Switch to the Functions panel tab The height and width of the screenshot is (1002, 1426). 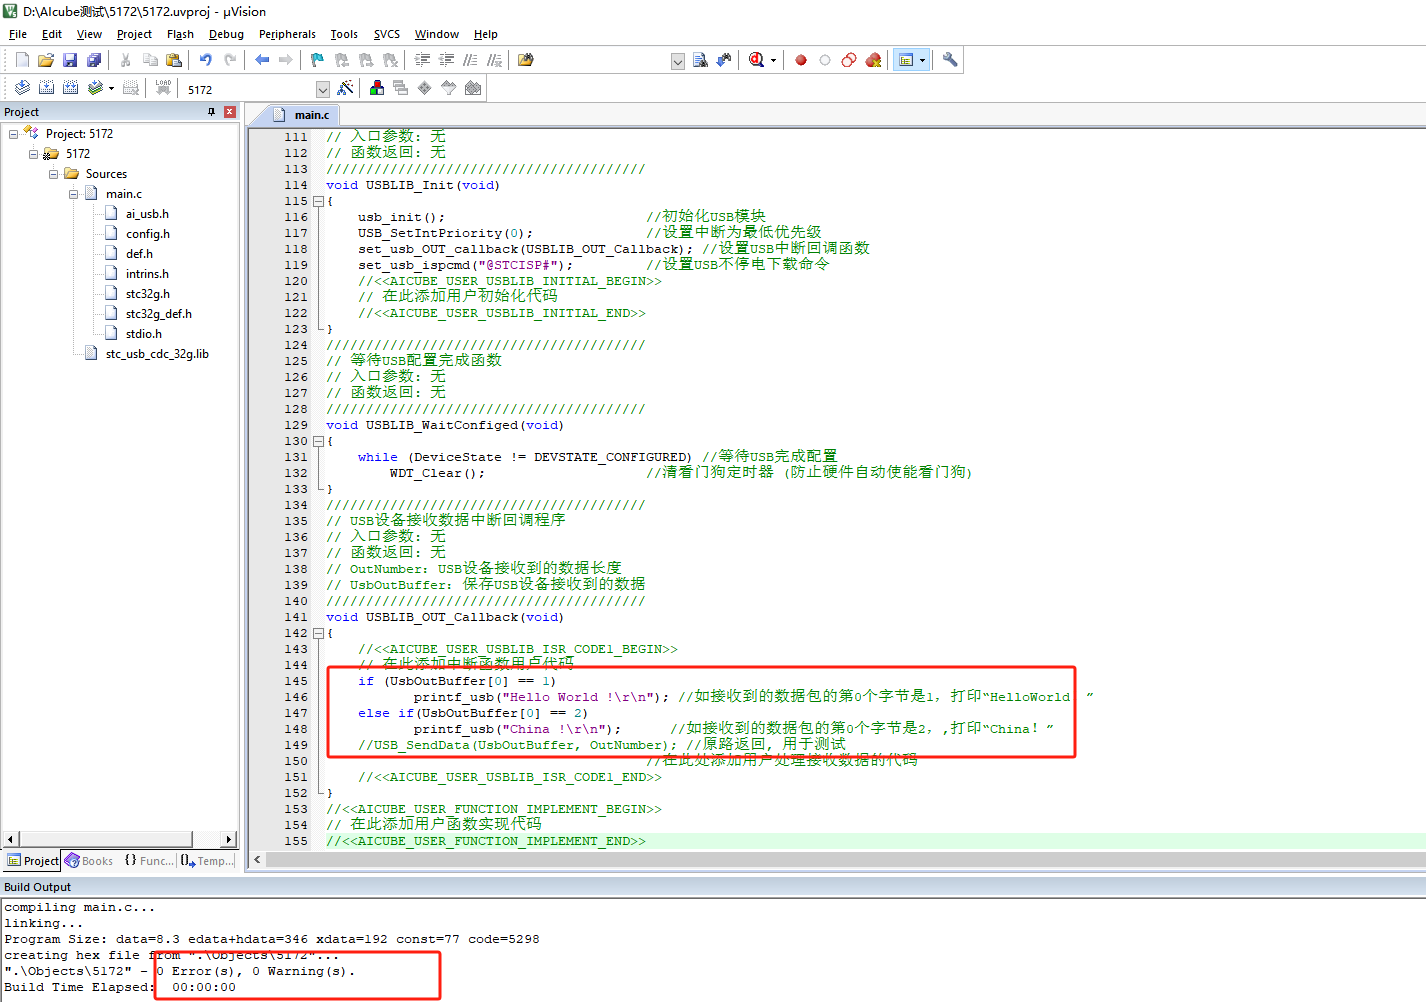point(148,861)
